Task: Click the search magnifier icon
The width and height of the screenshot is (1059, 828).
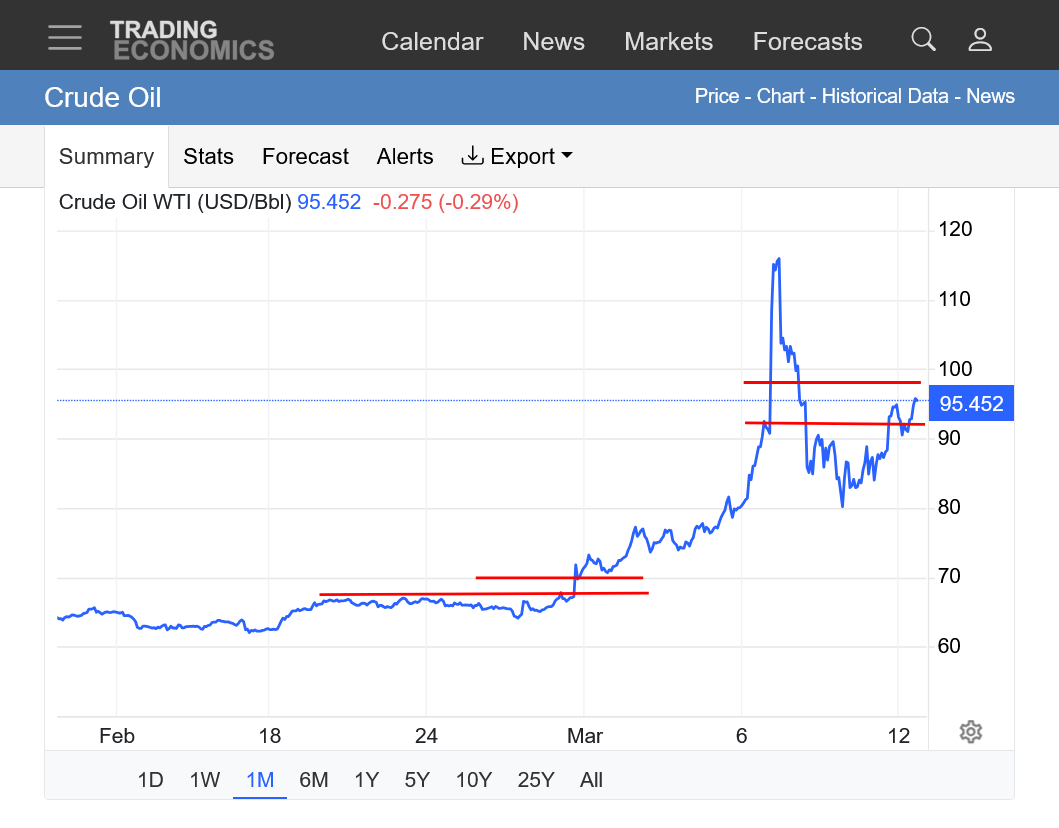Action: click(923, 40)
